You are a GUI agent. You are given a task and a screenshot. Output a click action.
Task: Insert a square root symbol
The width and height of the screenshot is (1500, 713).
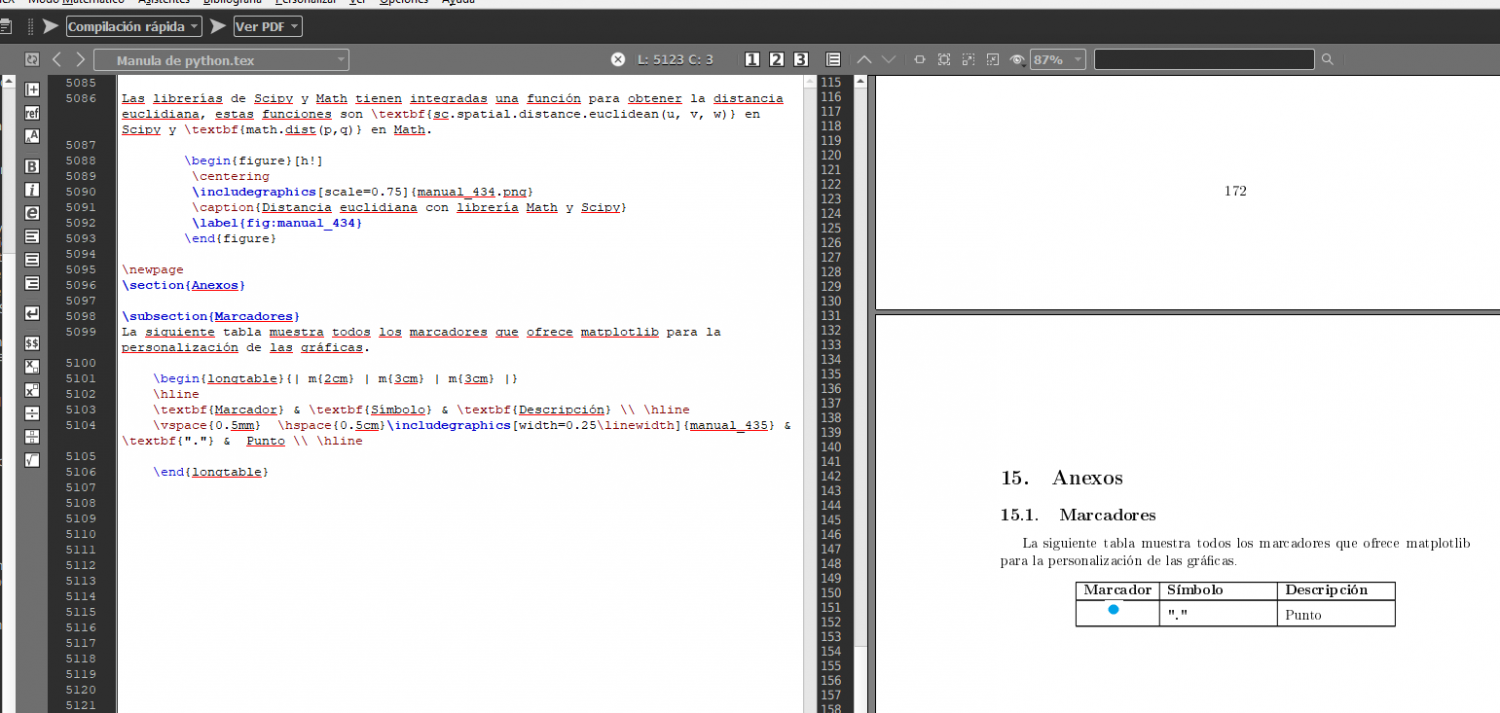click(x=31, y=456)
